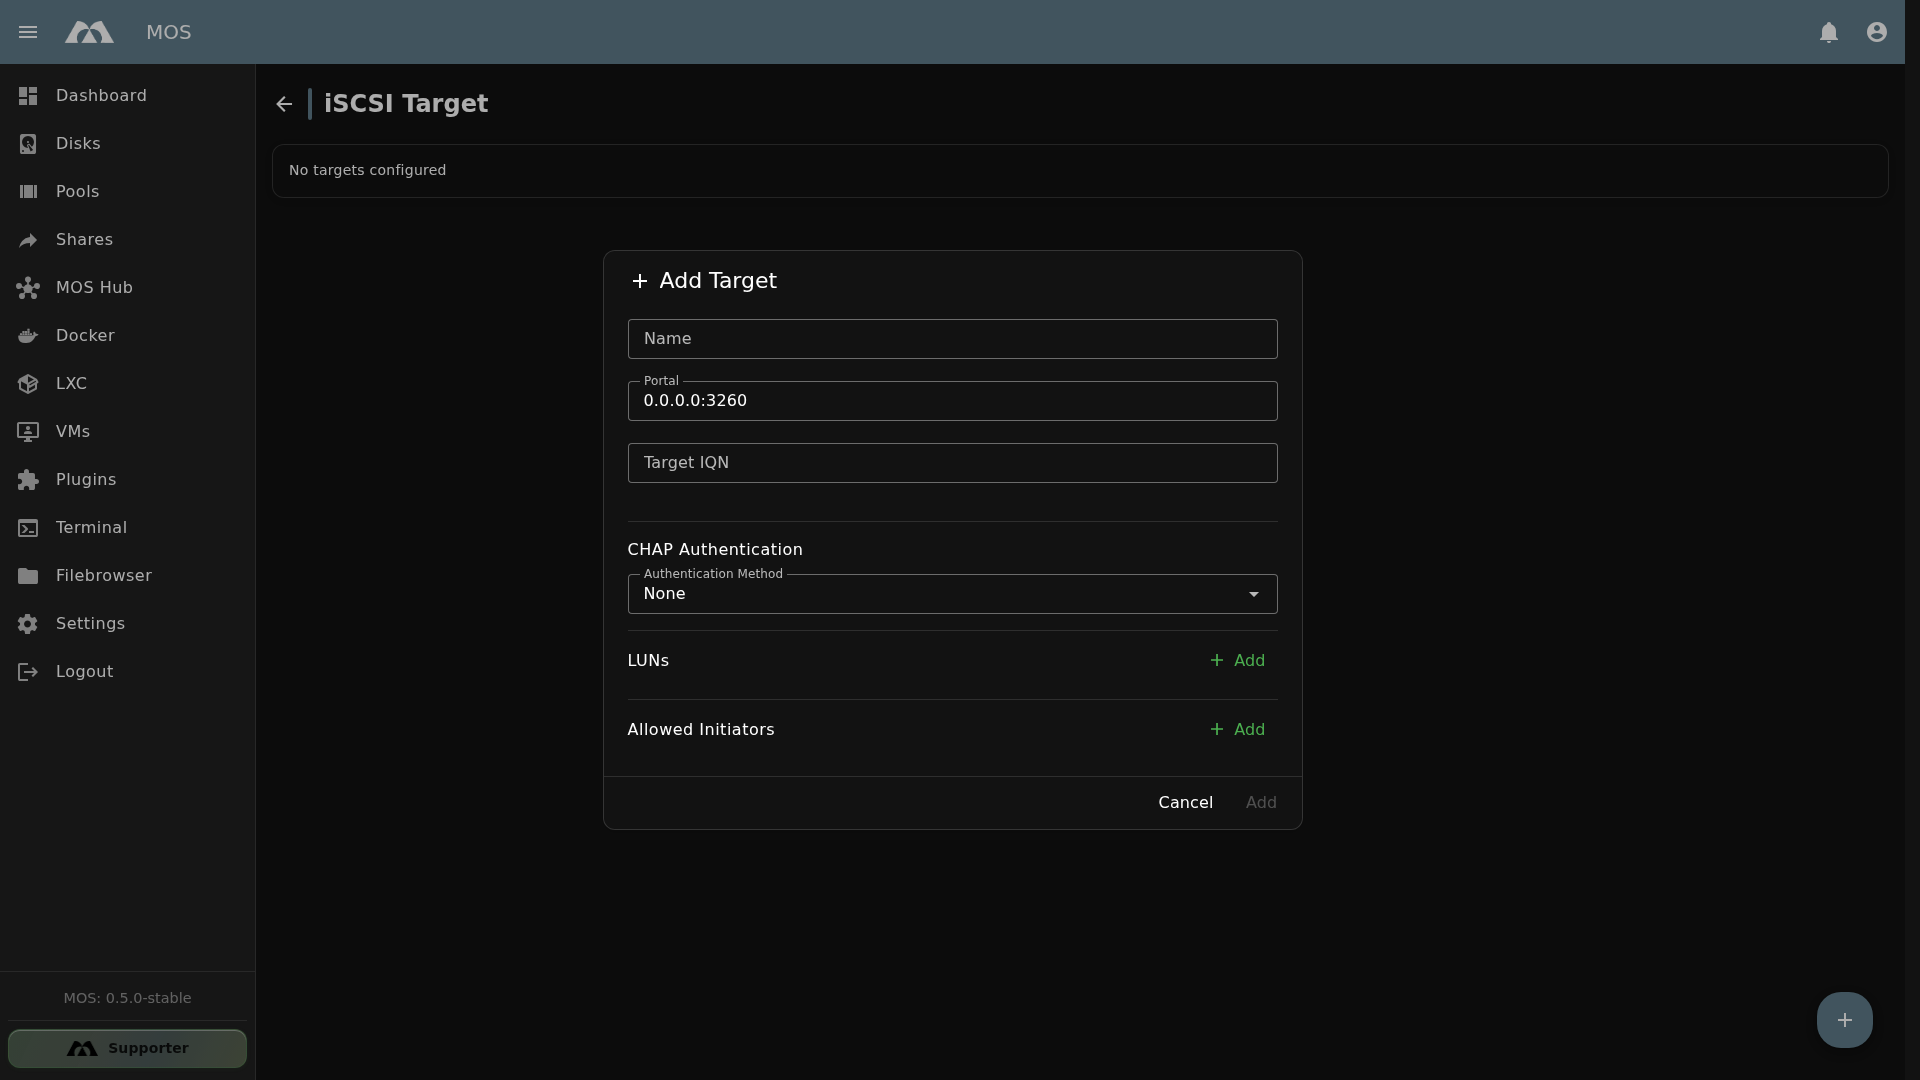1920x1080 pixels.
Task: Click the iSCSI Target heading
Action: point(406,104)
